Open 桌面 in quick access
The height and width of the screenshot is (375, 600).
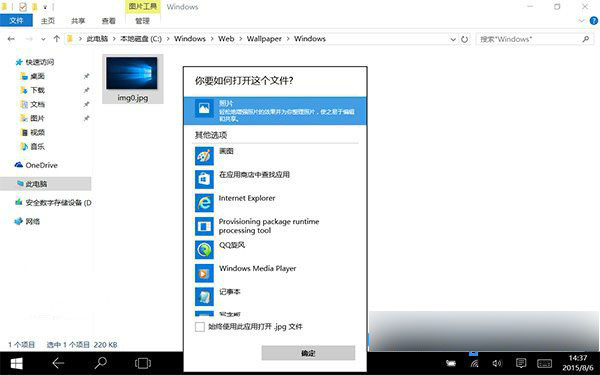coord(38,76)
